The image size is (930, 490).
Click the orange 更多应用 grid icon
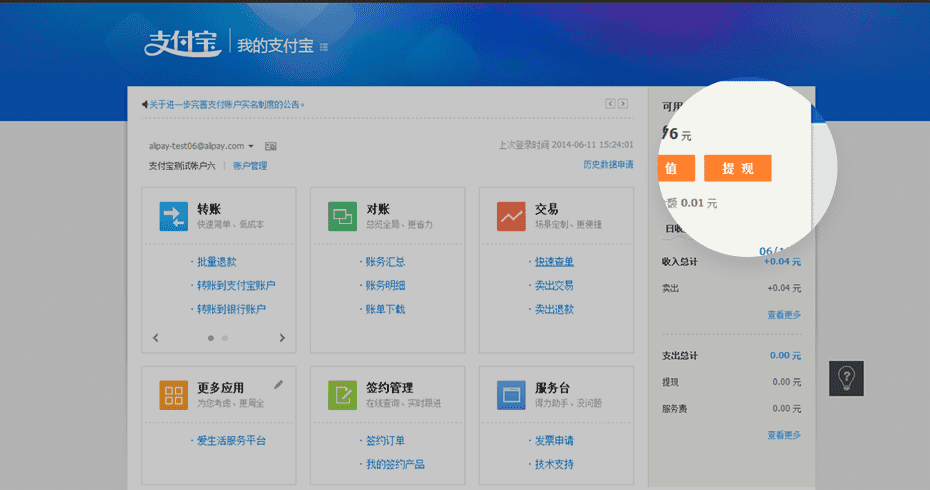tap(174, 395)
